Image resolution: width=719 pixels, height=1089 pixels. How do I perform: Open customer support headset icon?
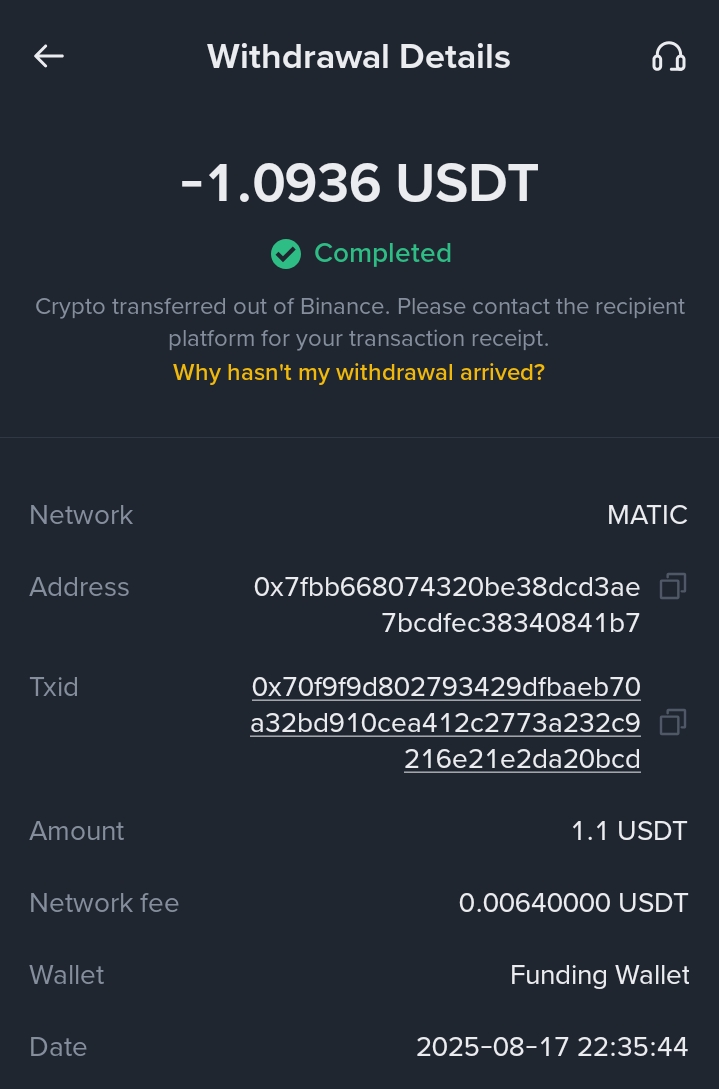[x=668, y=58]
